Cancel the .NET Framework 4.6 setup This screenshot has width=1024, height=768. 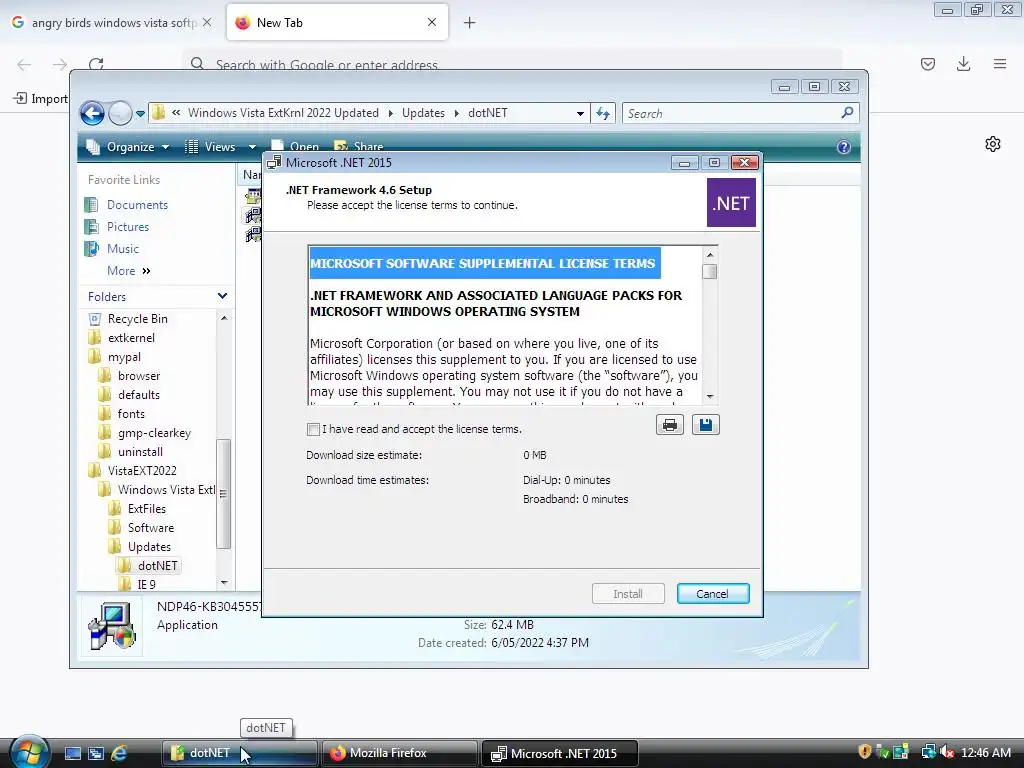pos(712,594)
